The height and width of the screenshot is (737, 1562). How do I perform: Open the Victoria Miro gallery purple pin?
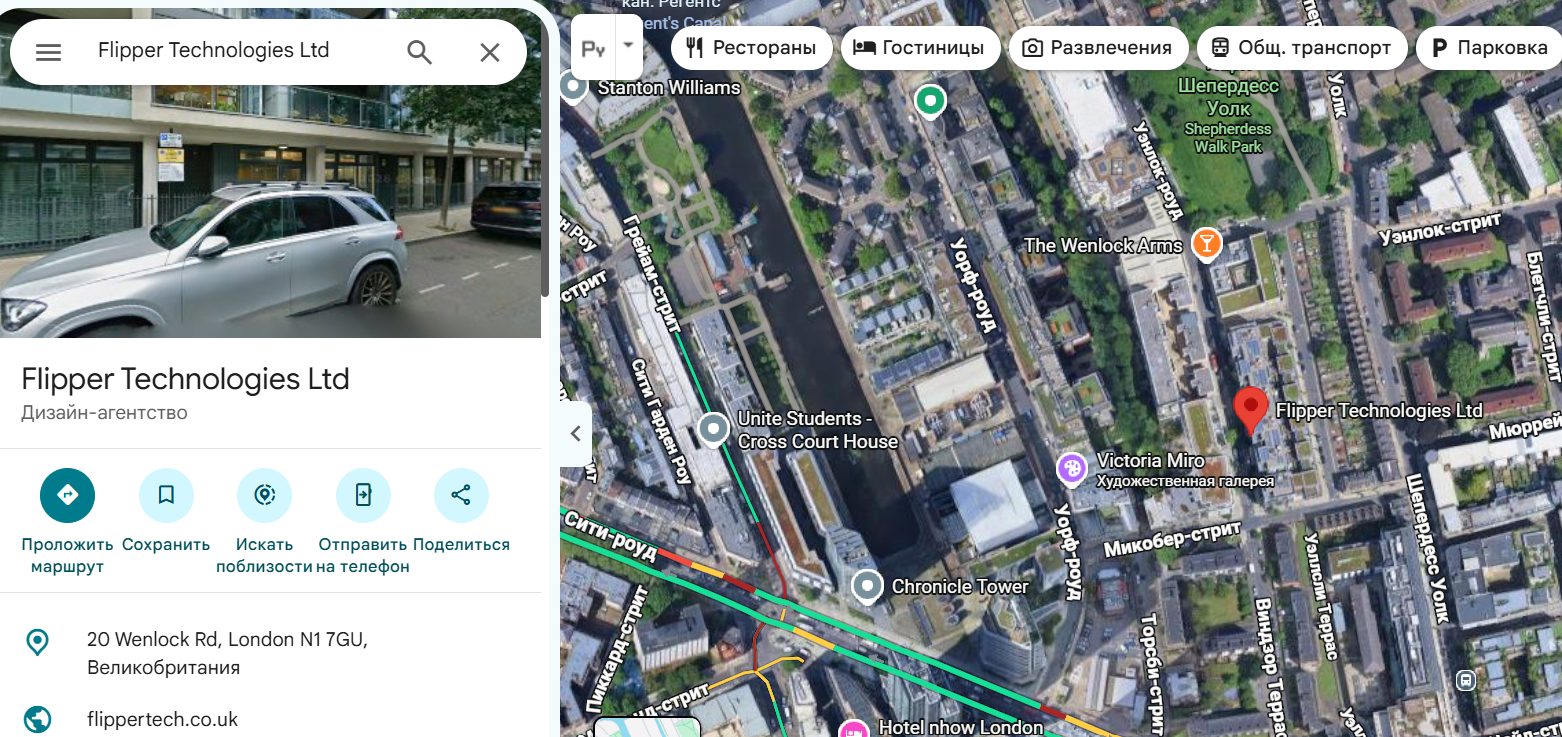pos(1072,467)
